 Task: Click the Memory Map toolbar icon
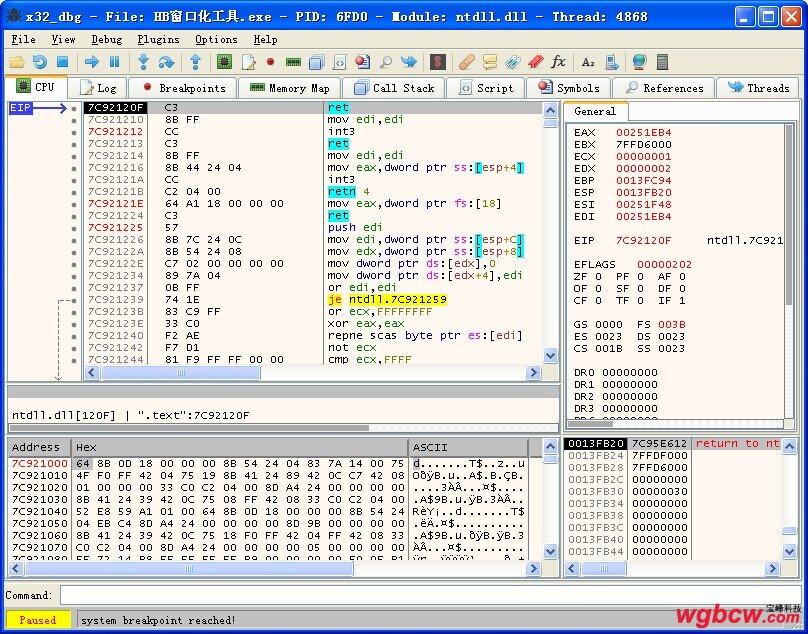coord(293,62)
